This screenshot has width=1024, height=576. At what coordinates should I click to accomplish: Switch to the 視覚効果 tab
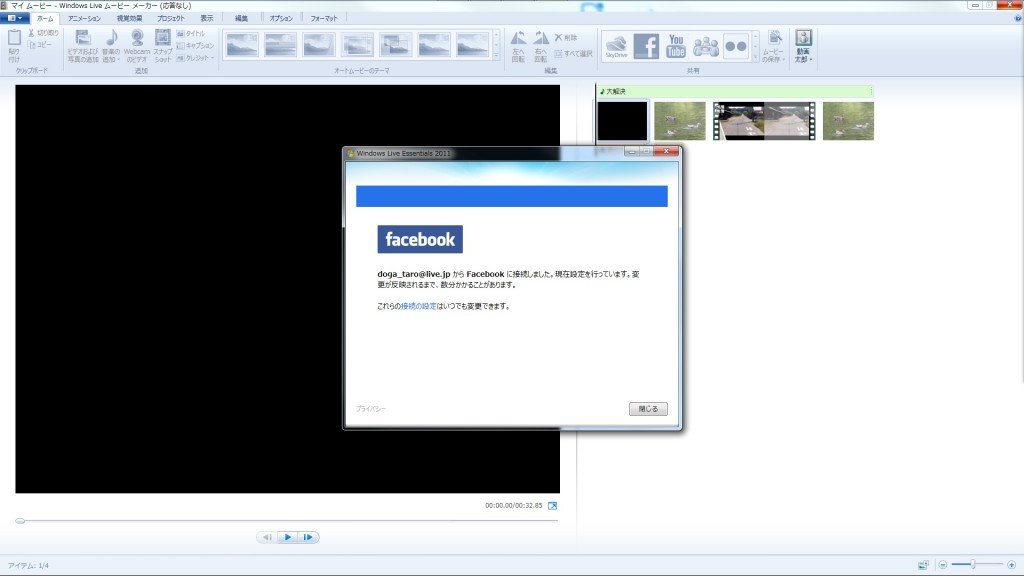(x=129, y=18)
